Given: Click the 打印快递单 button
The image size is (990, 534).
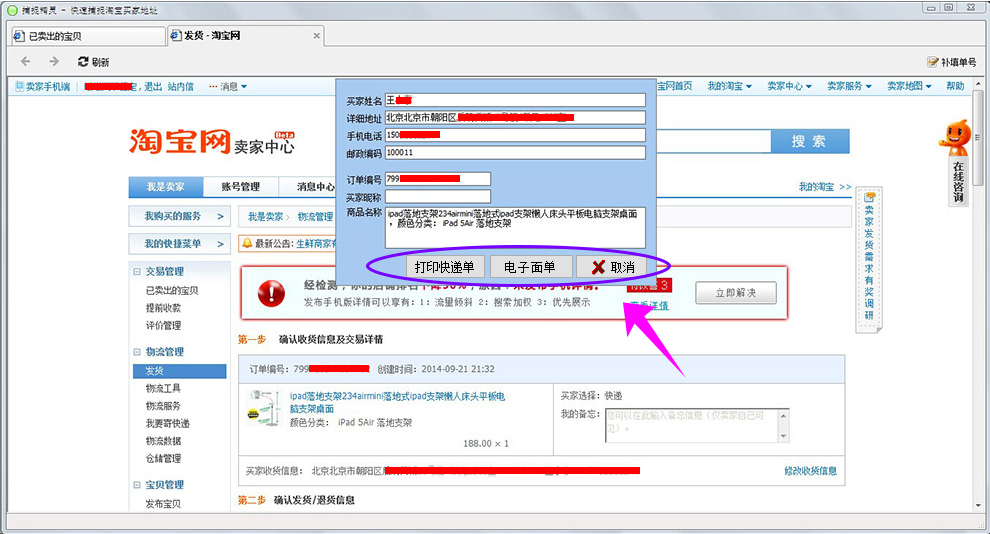Looking at the screenshot, I should click(x=444, y=267).
